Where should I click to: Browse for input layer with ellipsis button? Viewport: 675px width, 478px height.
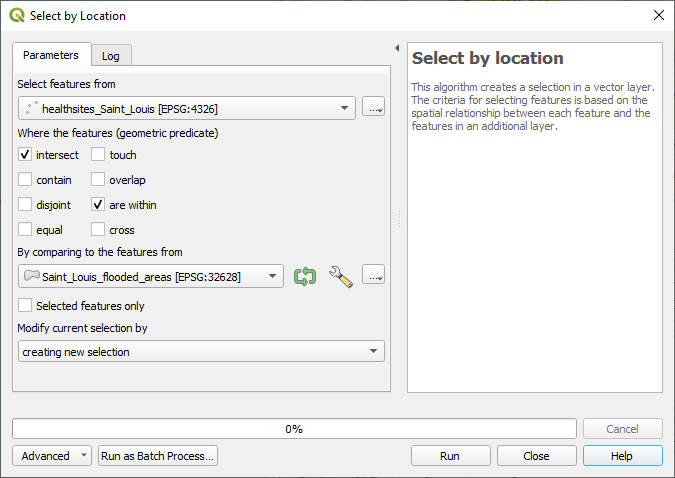pos(373,108)
